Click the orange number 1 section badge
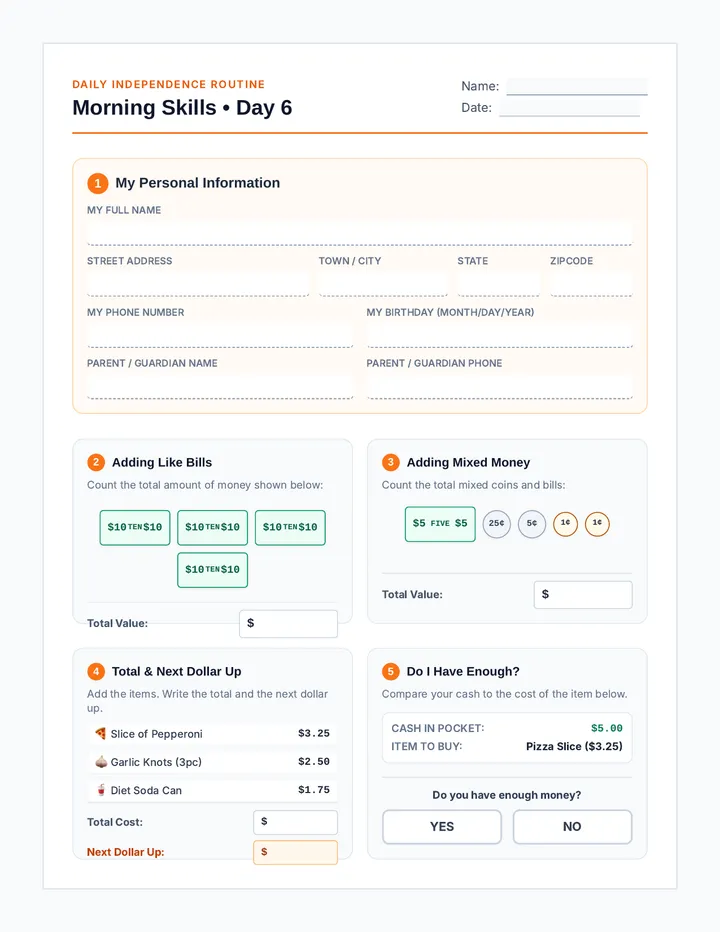Image resolution: width=720 pixels, height=932 pixels. pos(98,183)
